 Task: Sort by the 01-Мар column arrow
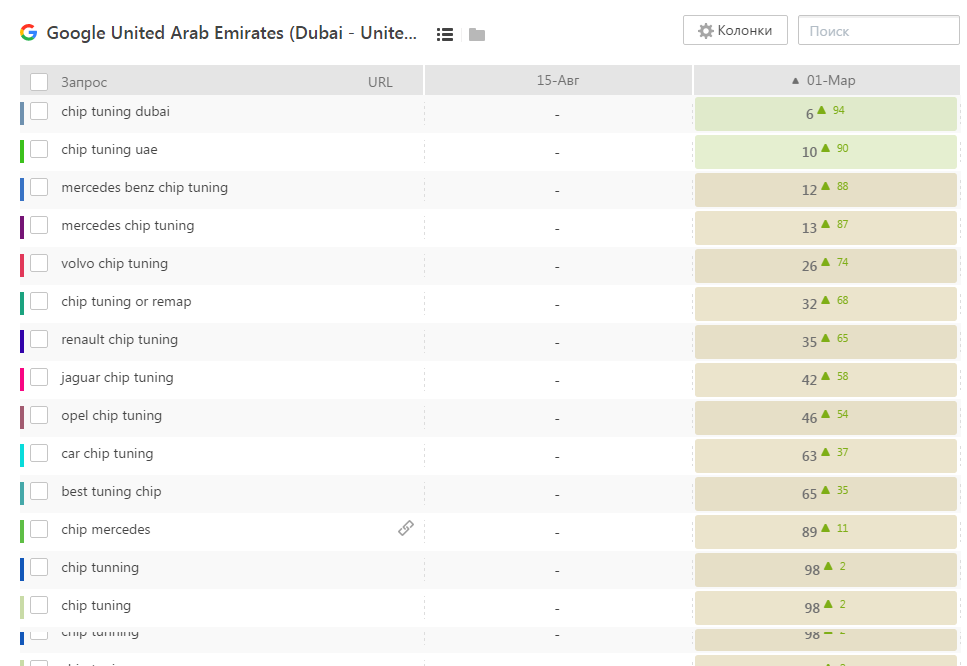(796, 81)
